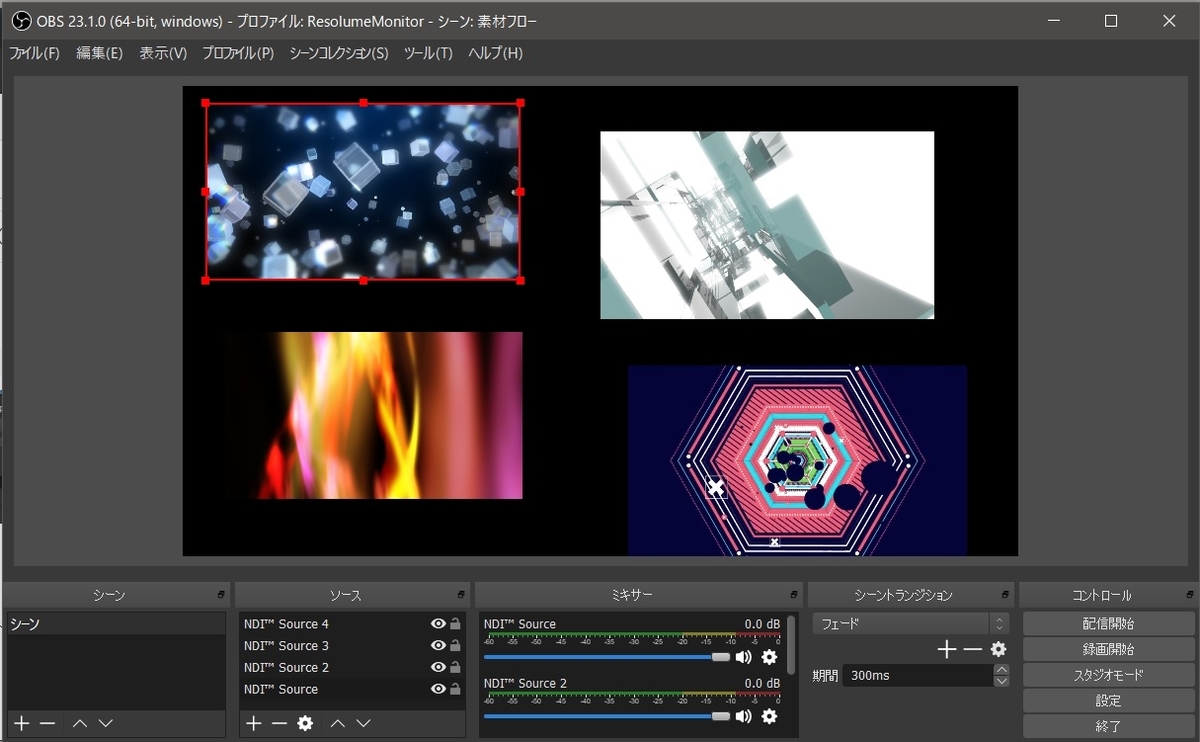Adjust NDI Source volume slider

point(607,657)
